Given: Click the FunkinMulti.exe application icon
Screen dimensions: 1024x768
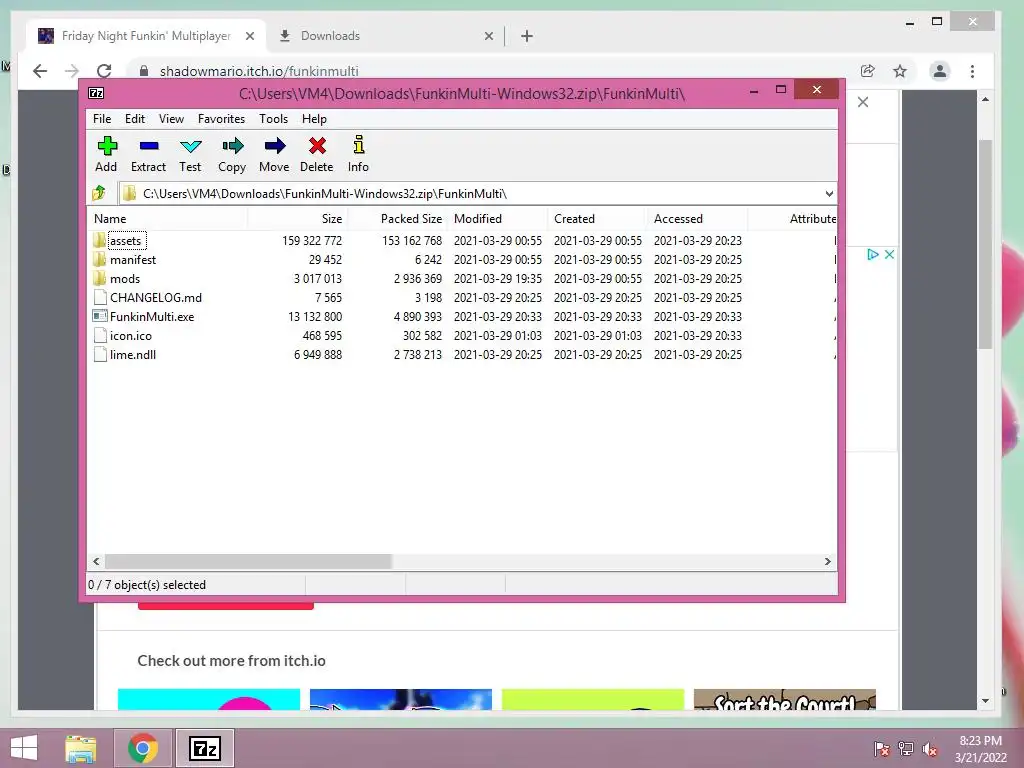Looking at the screenshot, I should [x=100, y=316].
